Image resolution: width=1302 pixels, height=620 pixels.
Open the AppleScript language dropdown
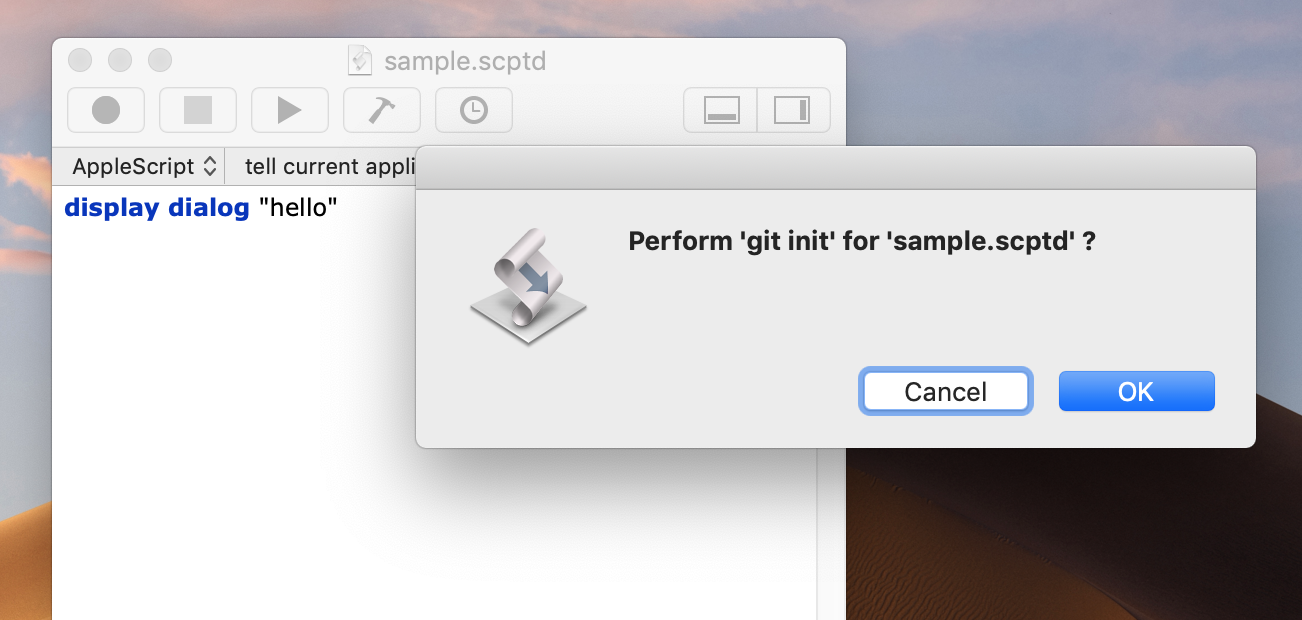coord(145,166)
